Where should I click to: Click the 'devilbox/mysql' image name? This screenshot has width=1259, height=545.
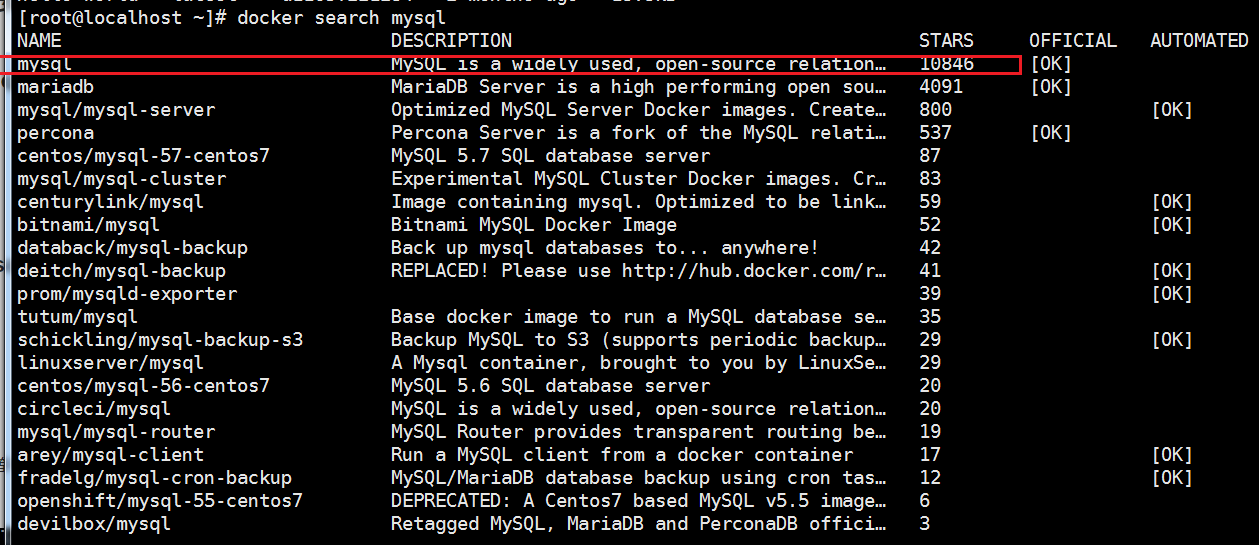click(94, 524)
